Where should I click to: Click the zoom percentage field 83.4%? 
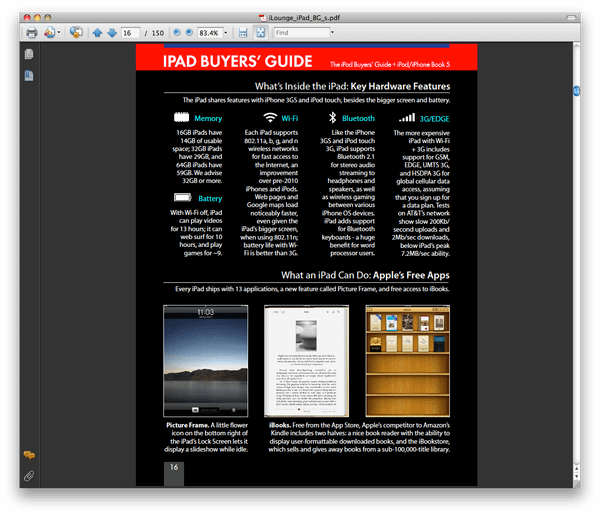pos(210,33)
